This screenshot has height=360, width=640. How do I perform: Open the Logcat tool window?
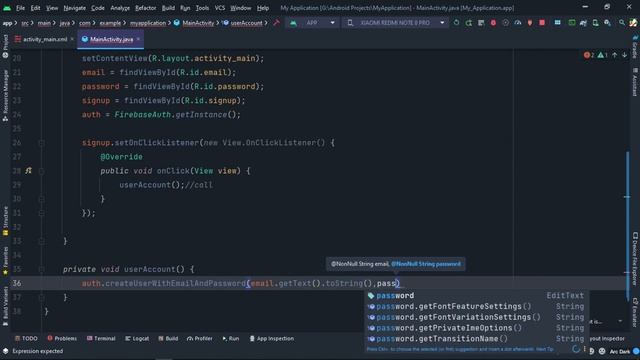point(137,338)
